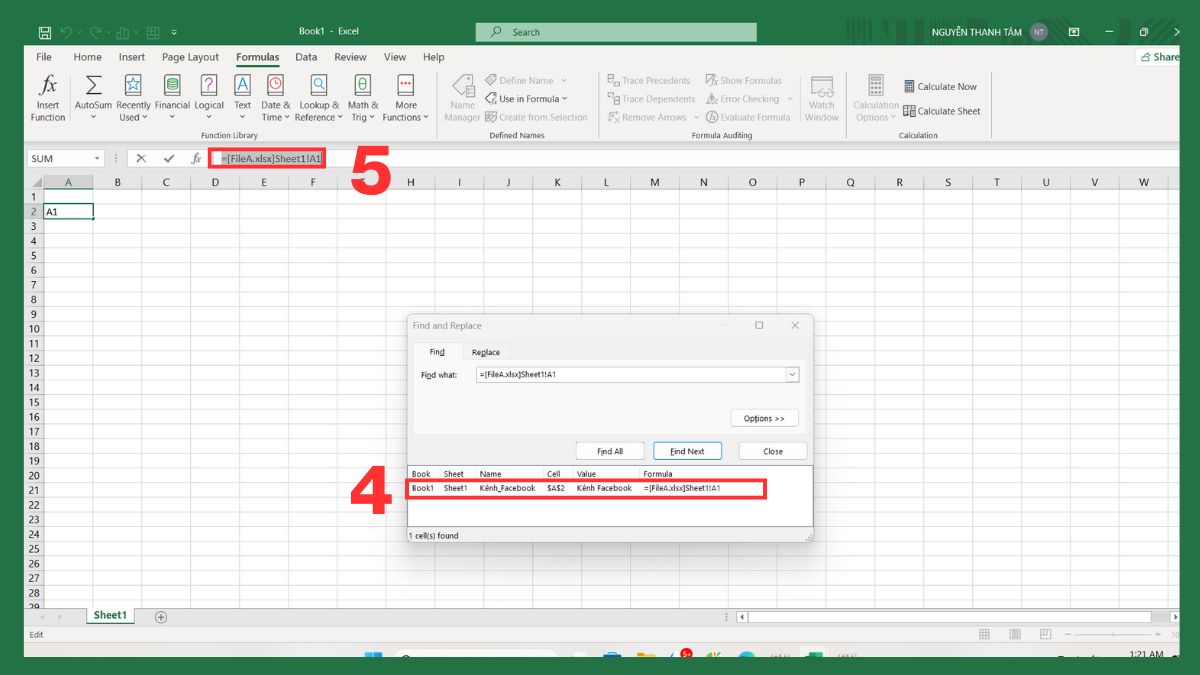Click Trace Precedents
This screenshot has width=1200, height=675.
coord(649,80)
